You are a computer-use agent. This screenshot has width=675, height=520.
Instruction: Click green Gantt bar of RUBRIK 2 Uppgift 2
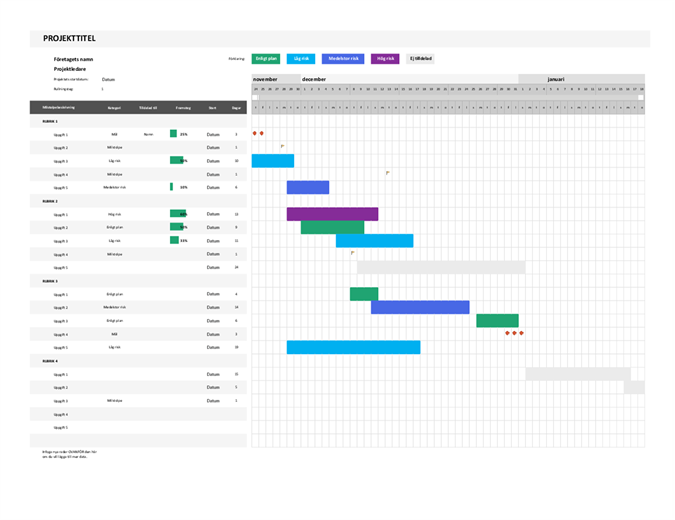coord(332,227)
